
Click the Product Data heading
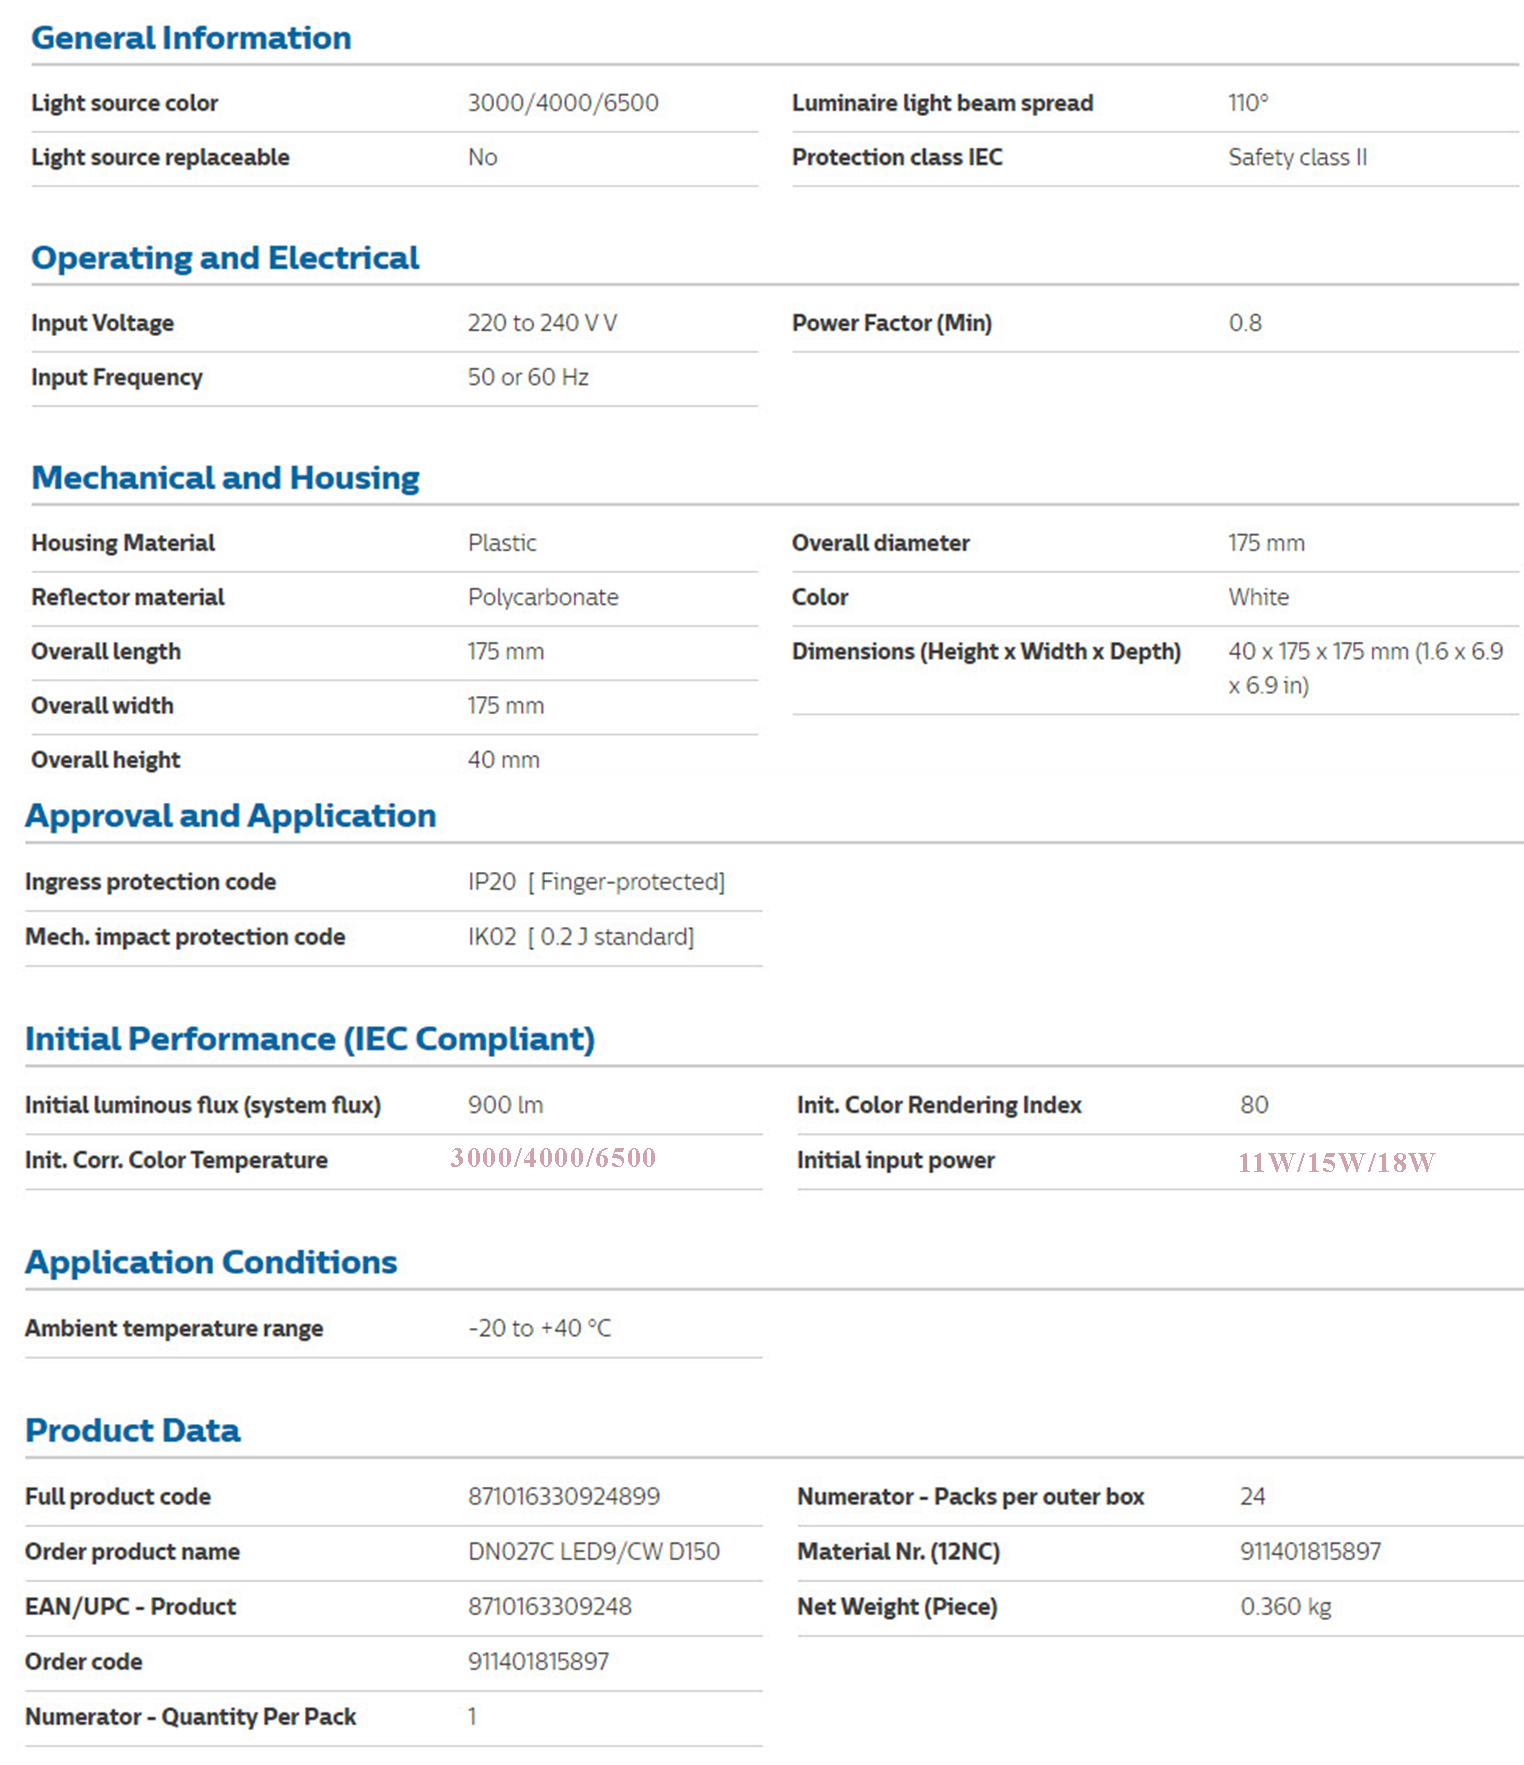pos(133,1430)
